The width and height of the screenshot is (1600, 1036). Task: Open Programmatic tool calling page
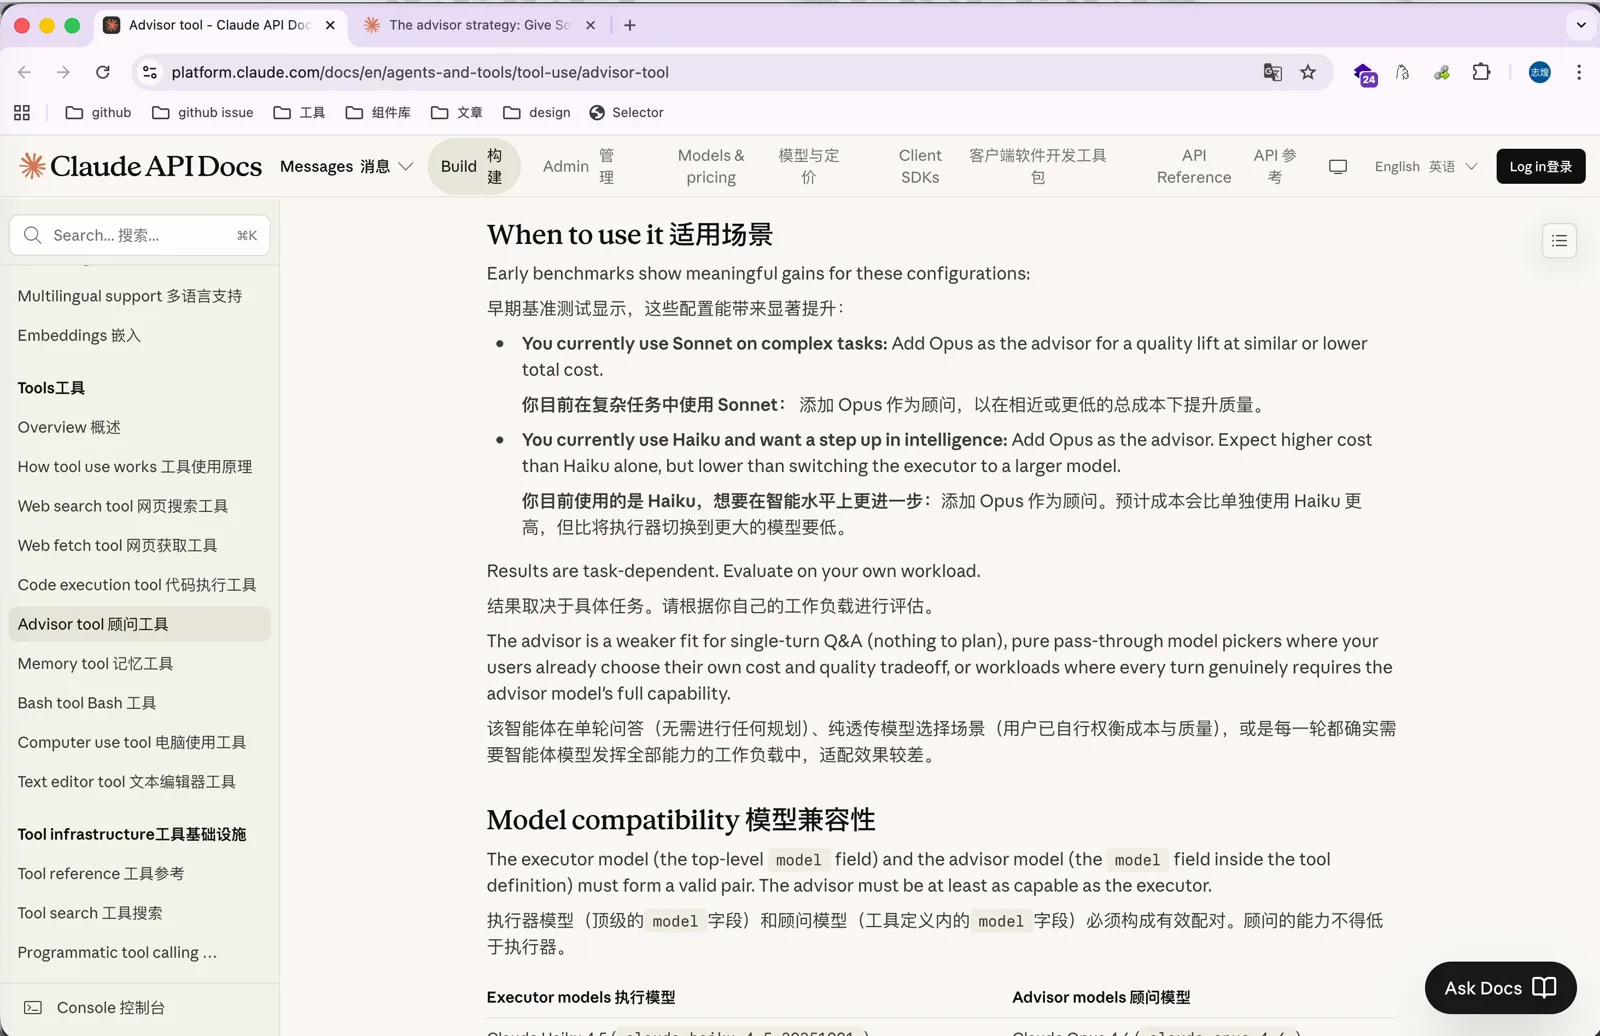pos(117,953)
